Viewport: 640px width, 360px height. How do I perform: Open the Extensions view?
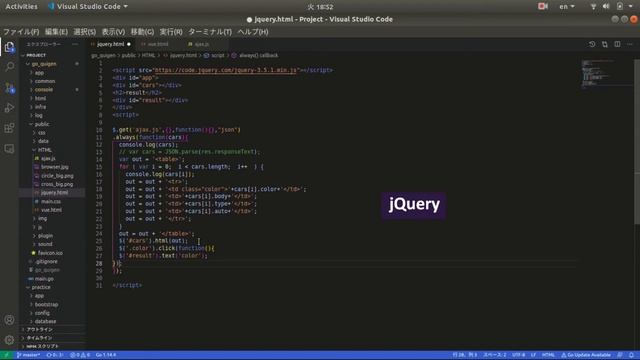9,128
